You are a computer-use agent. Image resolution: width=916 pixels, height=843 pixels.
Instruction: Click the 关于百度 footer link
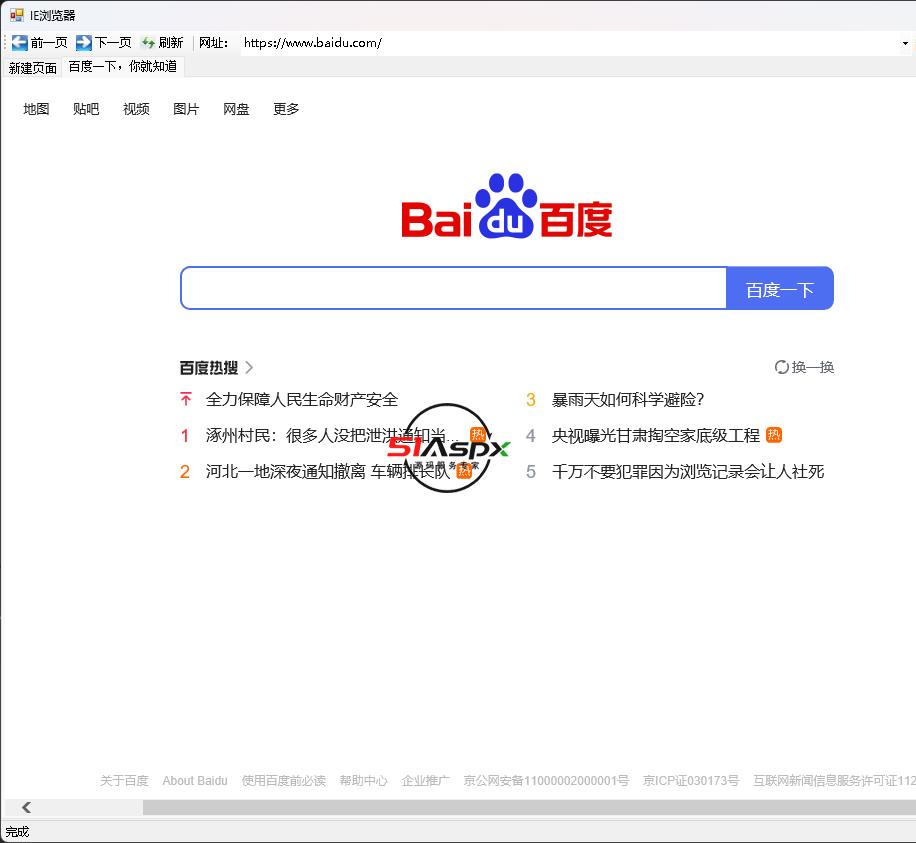click(x=124, y=780)
